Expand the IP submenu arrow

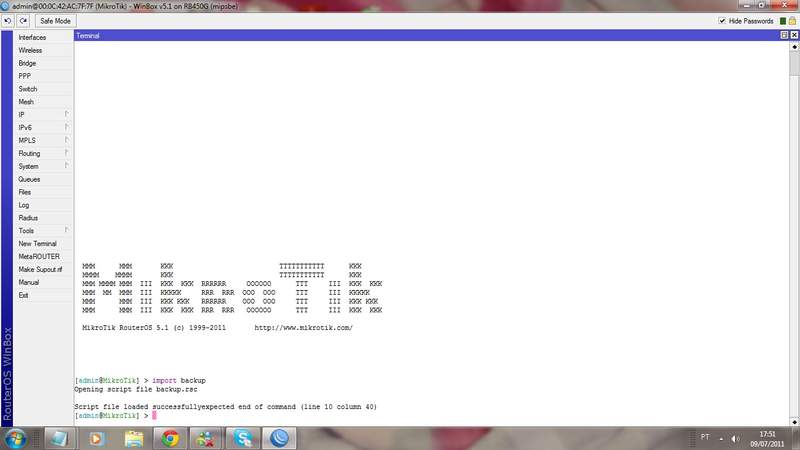[67, 114]
